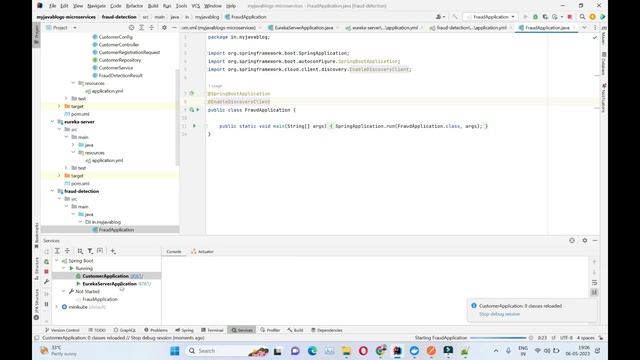The height and width of the screenshot is (360, 640).
Task: Toggle soft-wrap icon in console right strip
Action: (x=594, y=282)
